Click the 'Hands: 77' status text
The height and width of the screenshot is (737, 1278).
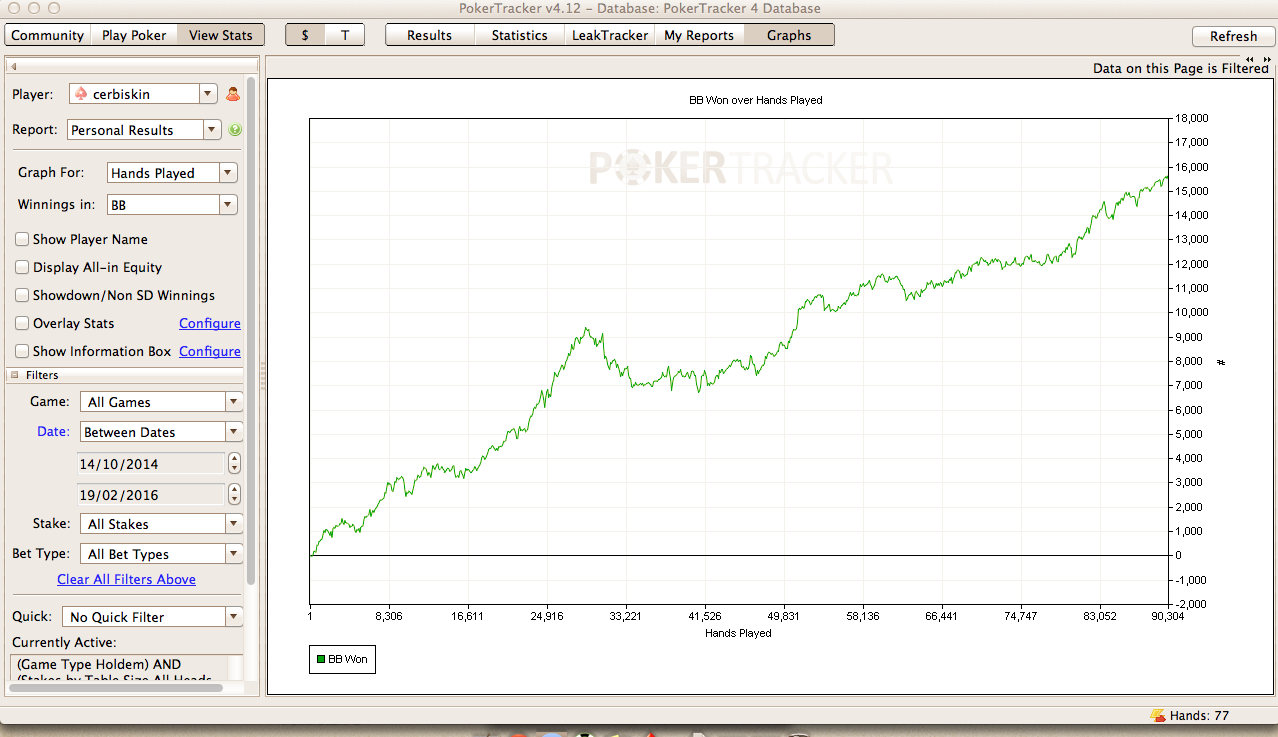[1199, 715]
